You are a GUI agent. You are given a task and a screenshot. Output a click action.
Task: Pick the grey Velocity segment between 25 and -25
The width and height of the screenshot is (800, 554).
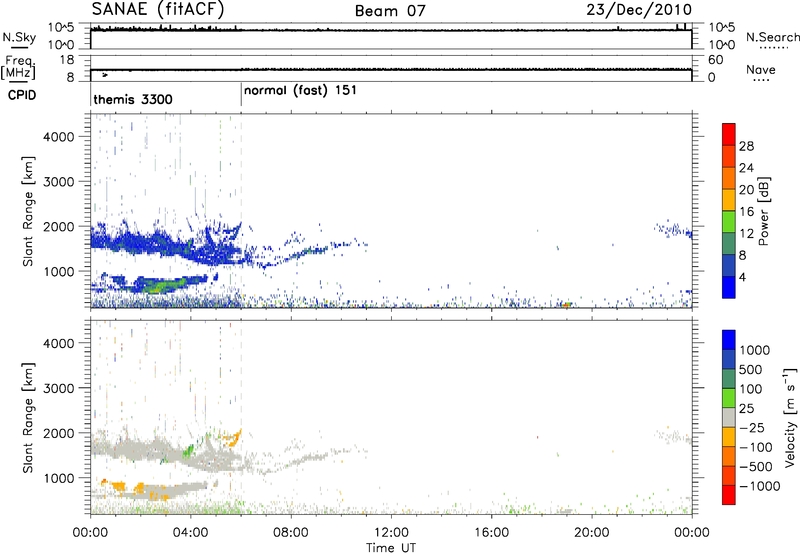coord(729,417)
